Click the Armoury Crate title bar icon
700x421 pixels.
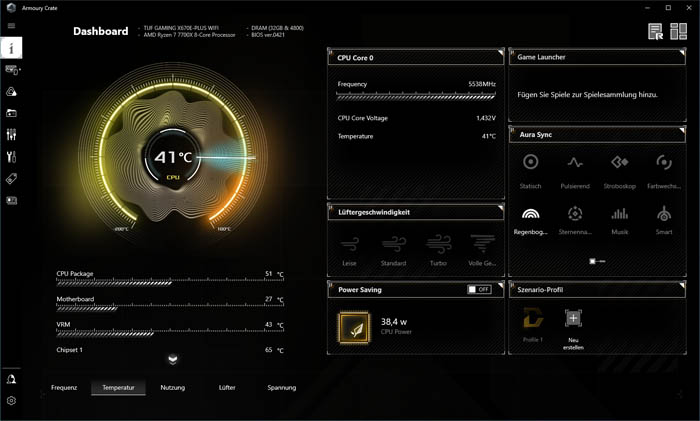11,8
